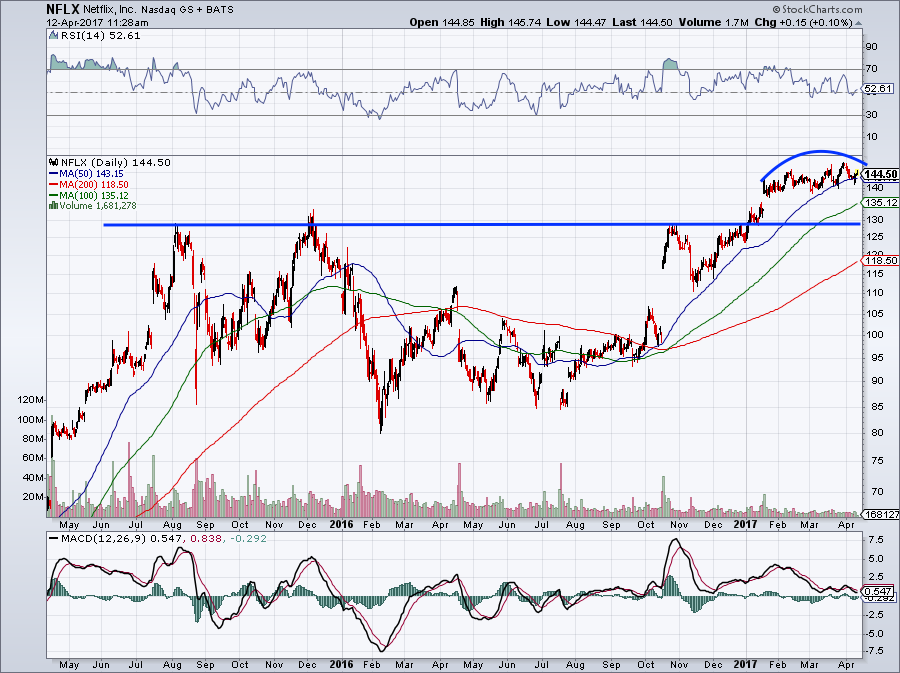Click the High value 145.74

525,22
